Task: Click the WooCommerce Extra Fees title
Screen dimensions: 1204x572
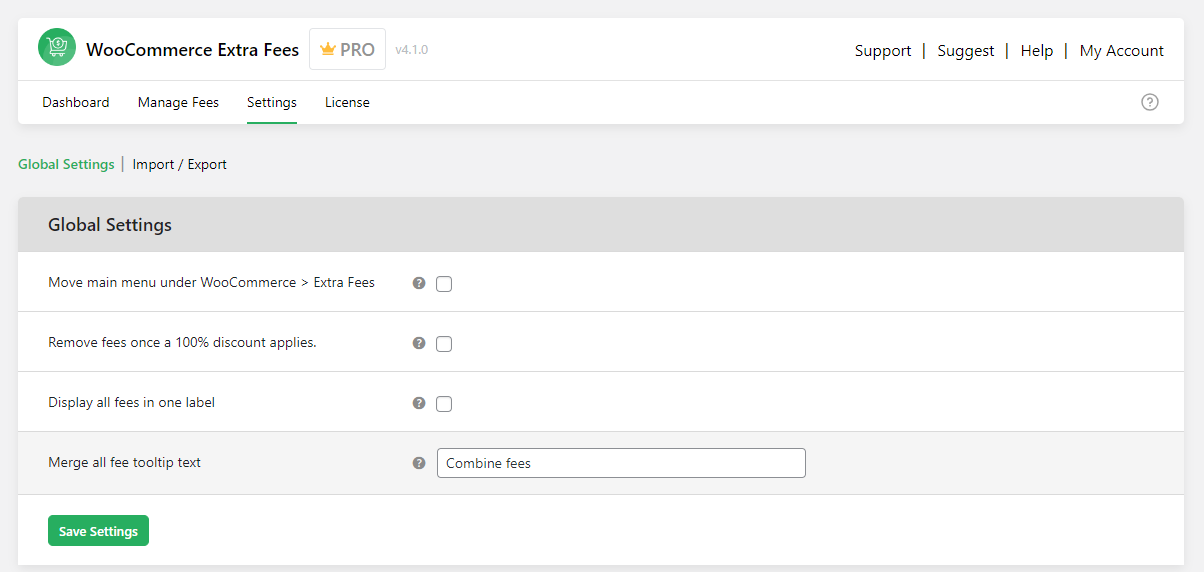Action: [x=193, y=49]
